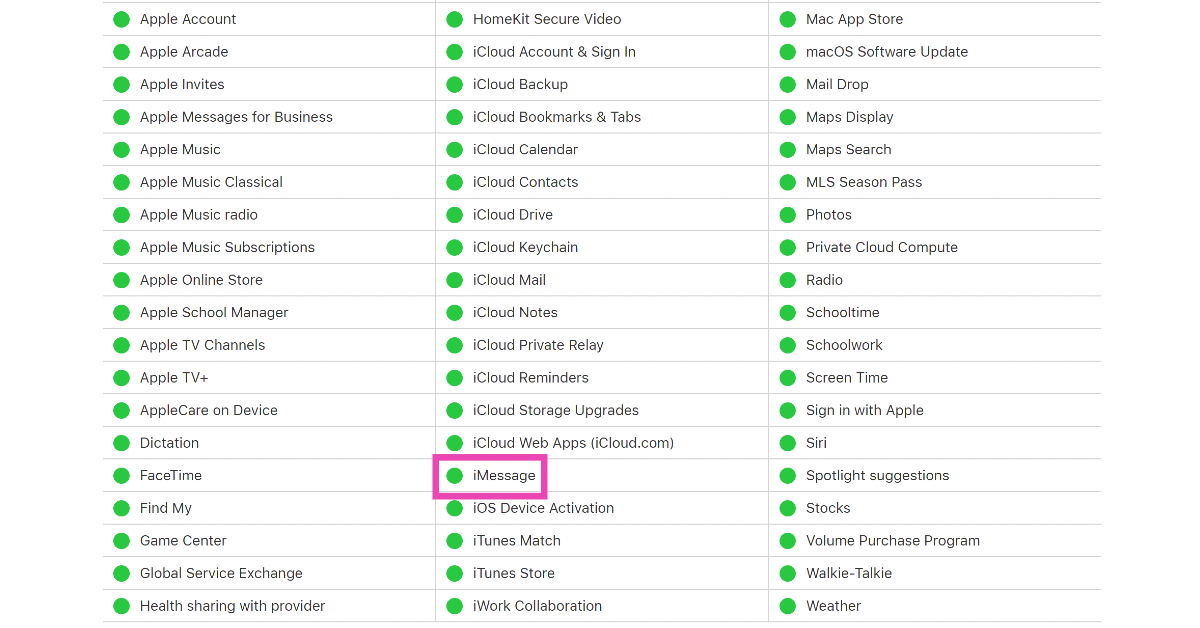The image size is (1200, 628).
Task: Click the status dot for HomeKit Secure Video
Action: [x=454, y=19]
